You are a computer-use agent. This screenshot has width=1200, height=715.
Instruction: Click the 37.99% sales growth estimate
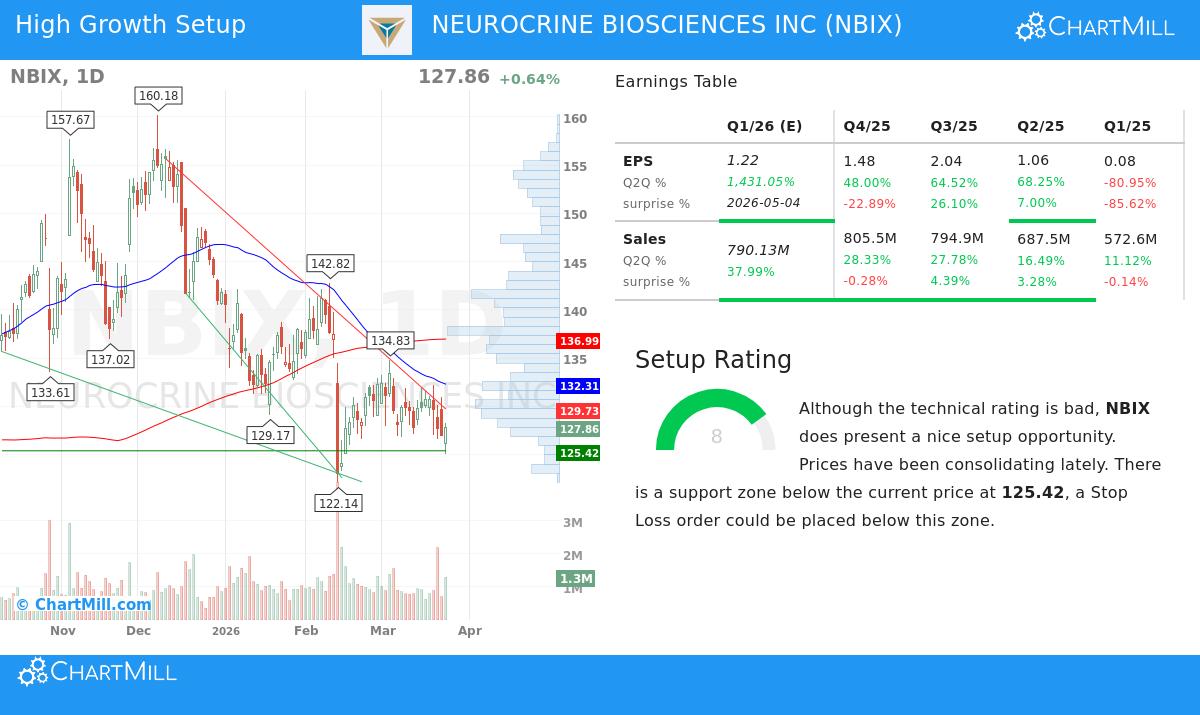coord(751,272)
